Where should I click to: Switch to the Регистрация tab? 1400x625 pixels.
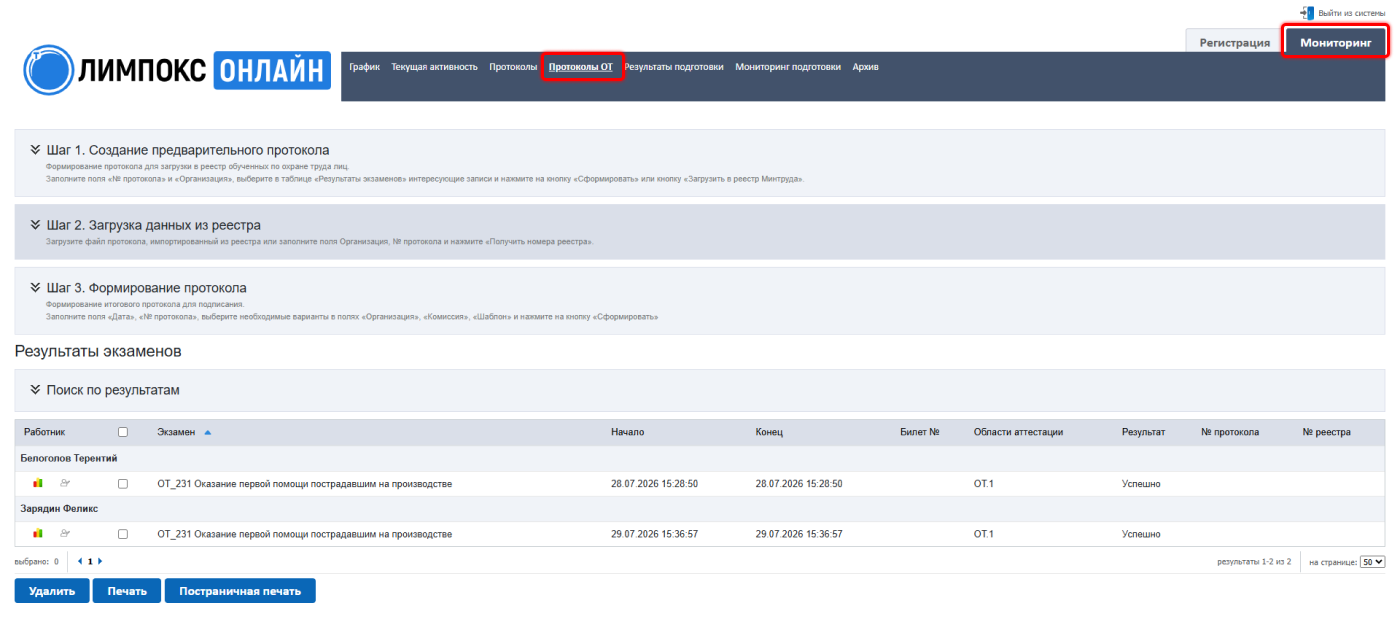[1234, 43]
